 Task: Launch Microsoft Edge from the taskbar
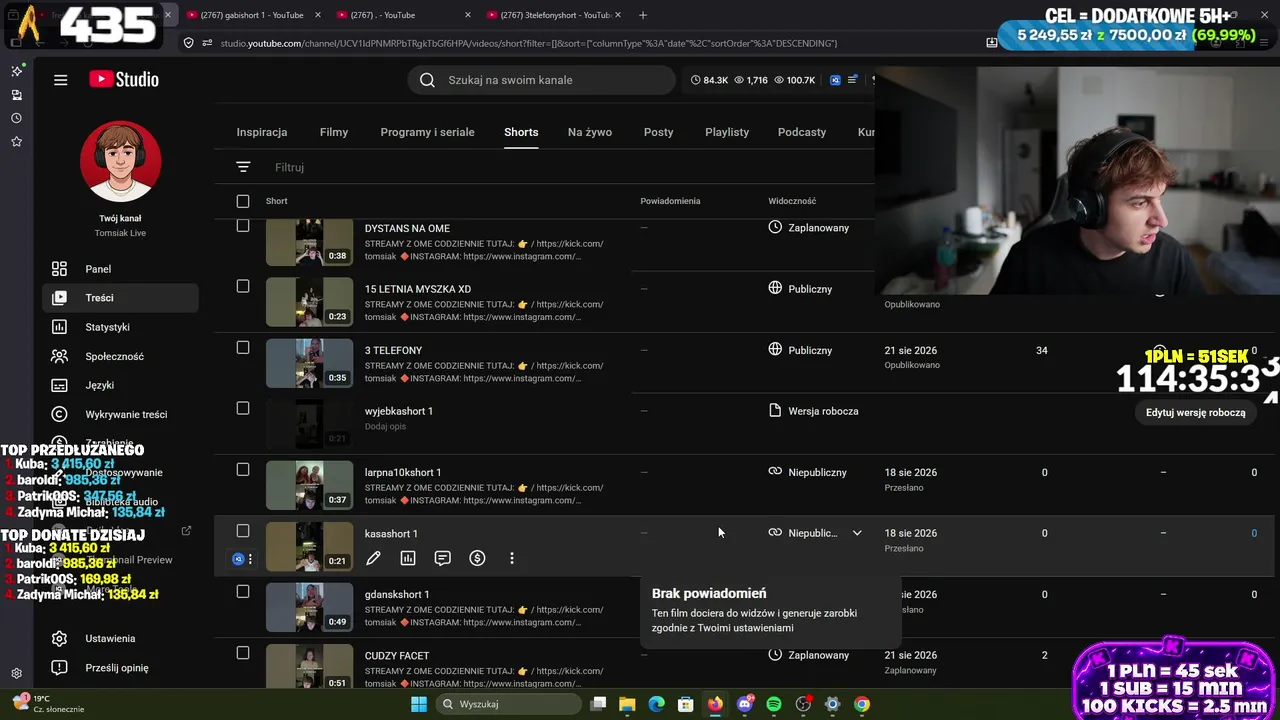tap(656, 704)
